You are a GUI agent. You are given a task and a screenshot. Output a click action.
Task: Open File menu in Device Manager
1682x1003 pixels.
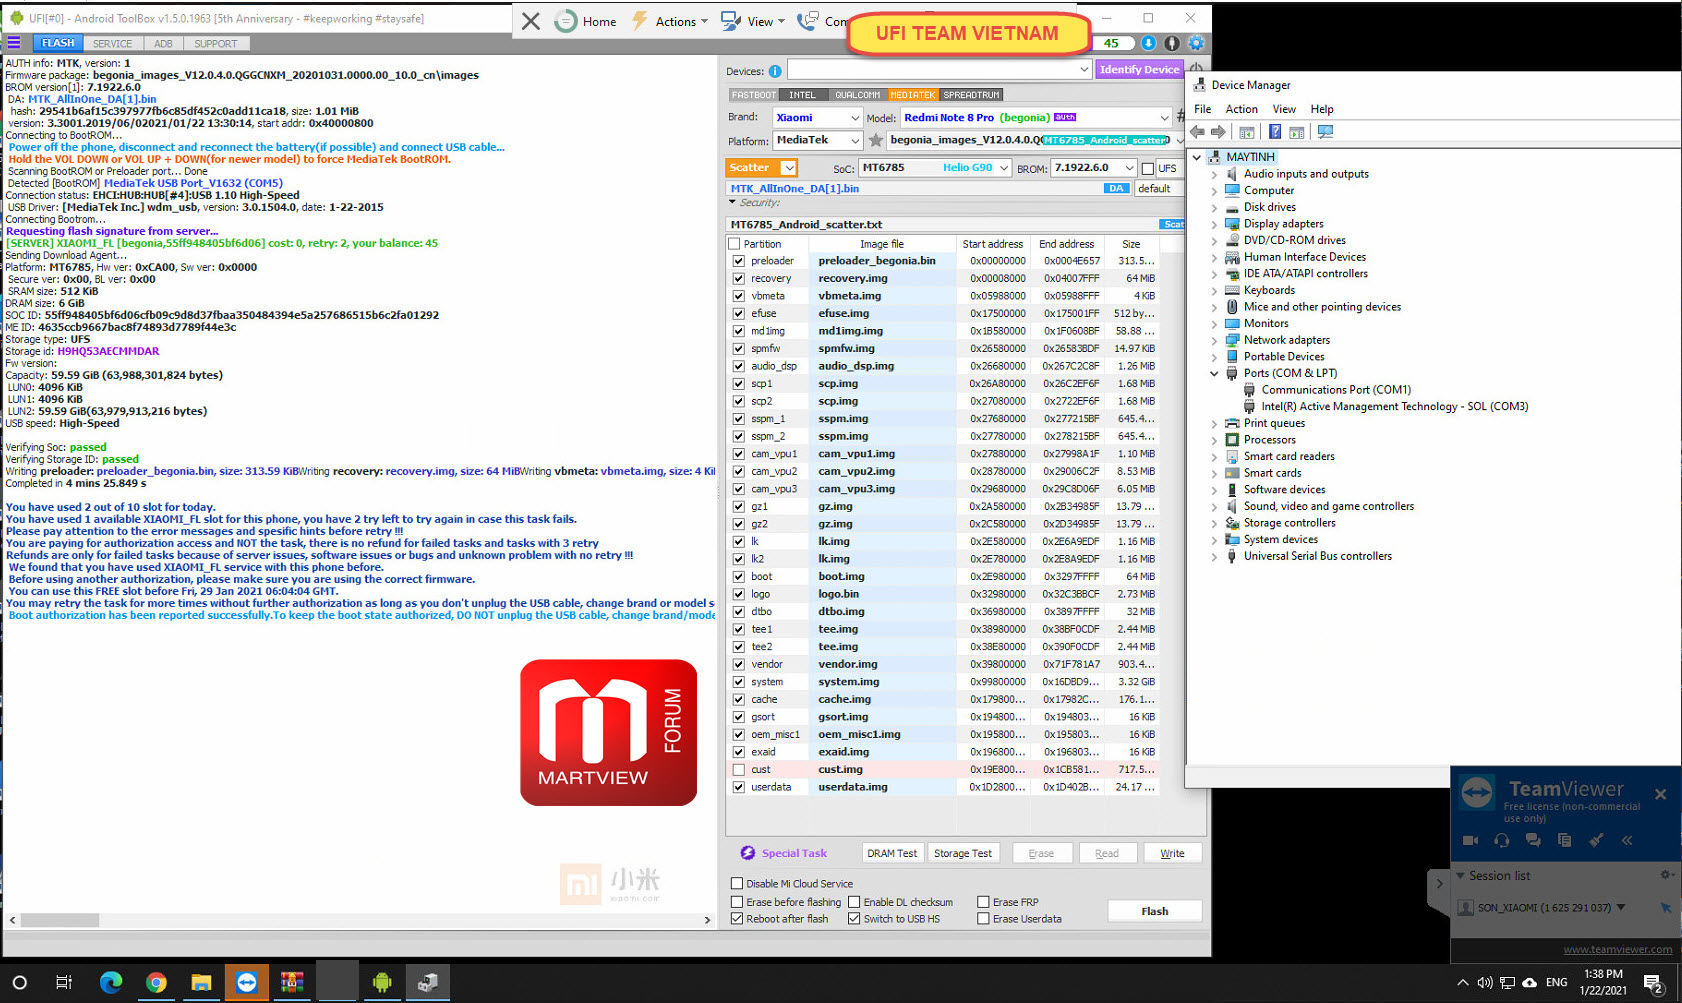click(1202, 109)
